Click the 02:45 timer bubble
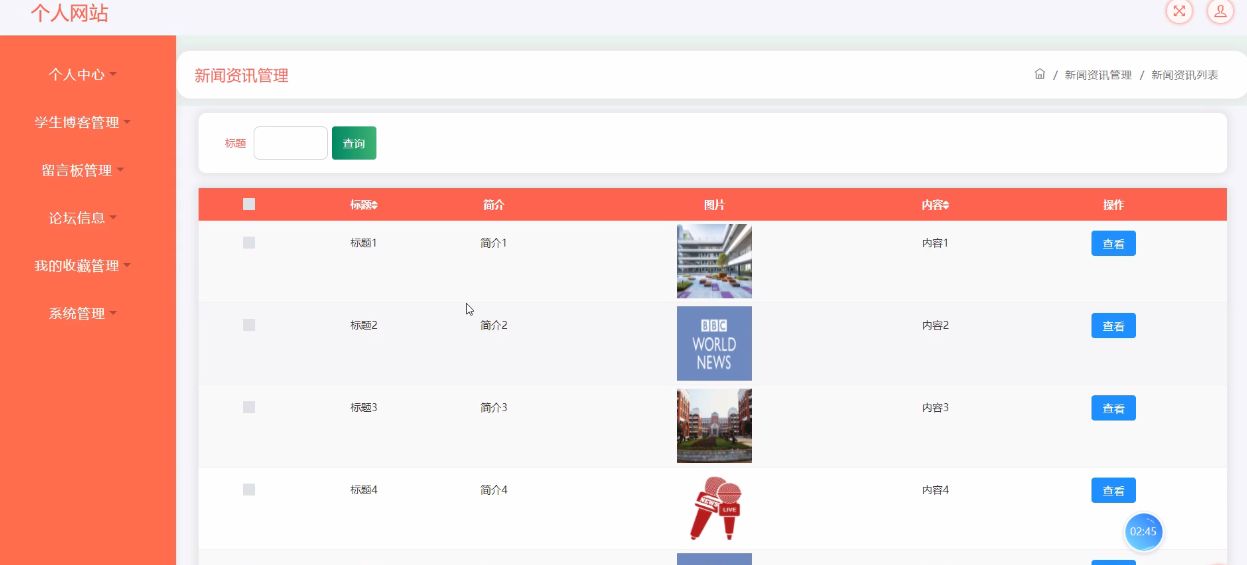 coord(1143,532)
